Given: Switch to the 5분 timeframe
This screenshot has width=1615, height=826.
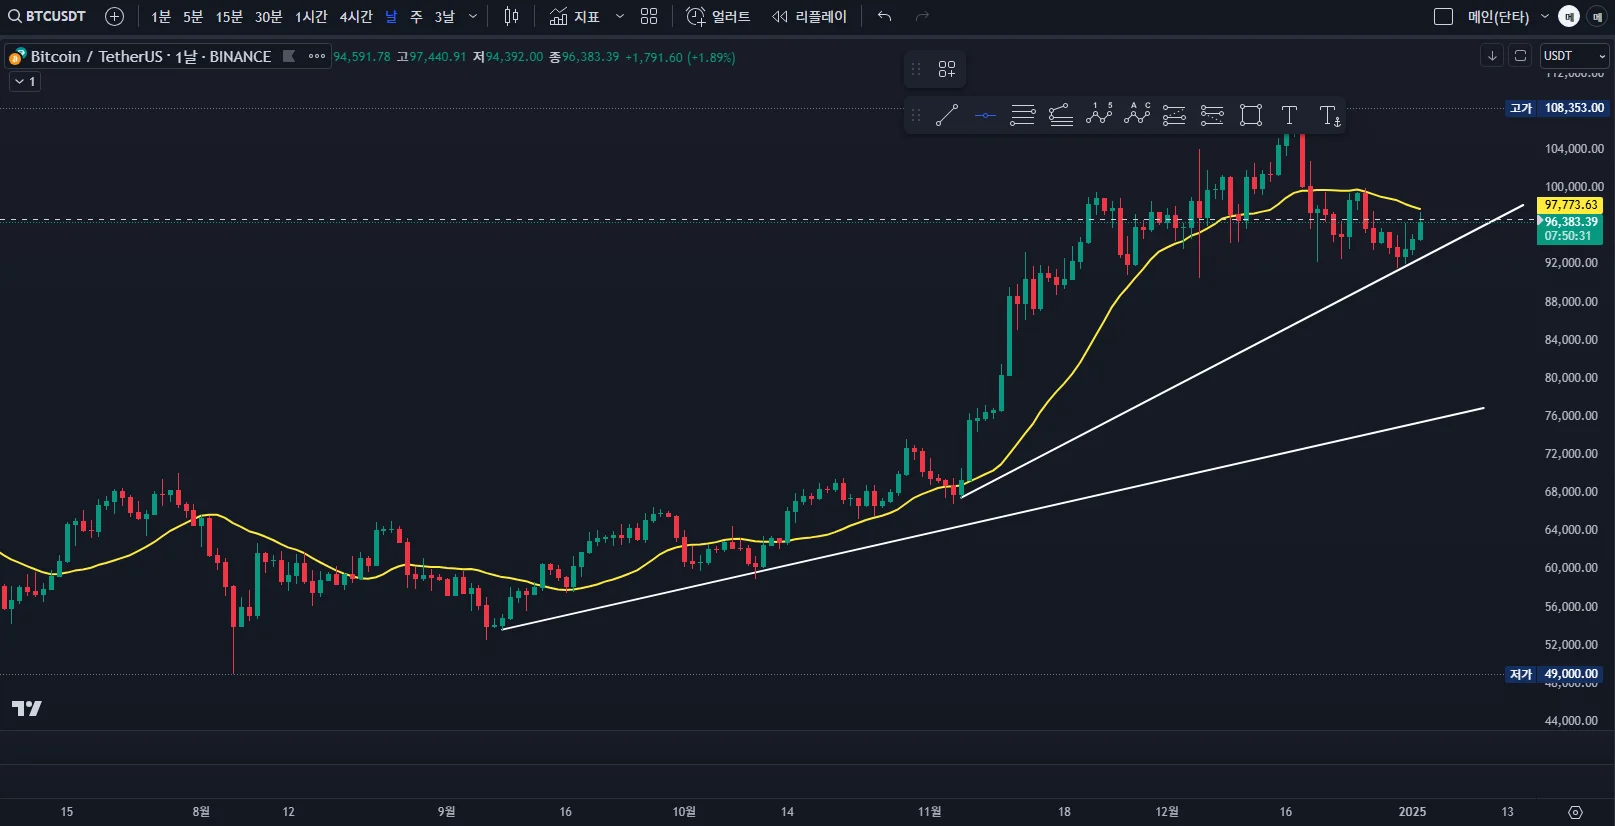Looking at the screenshot, I should coord(193,17).
